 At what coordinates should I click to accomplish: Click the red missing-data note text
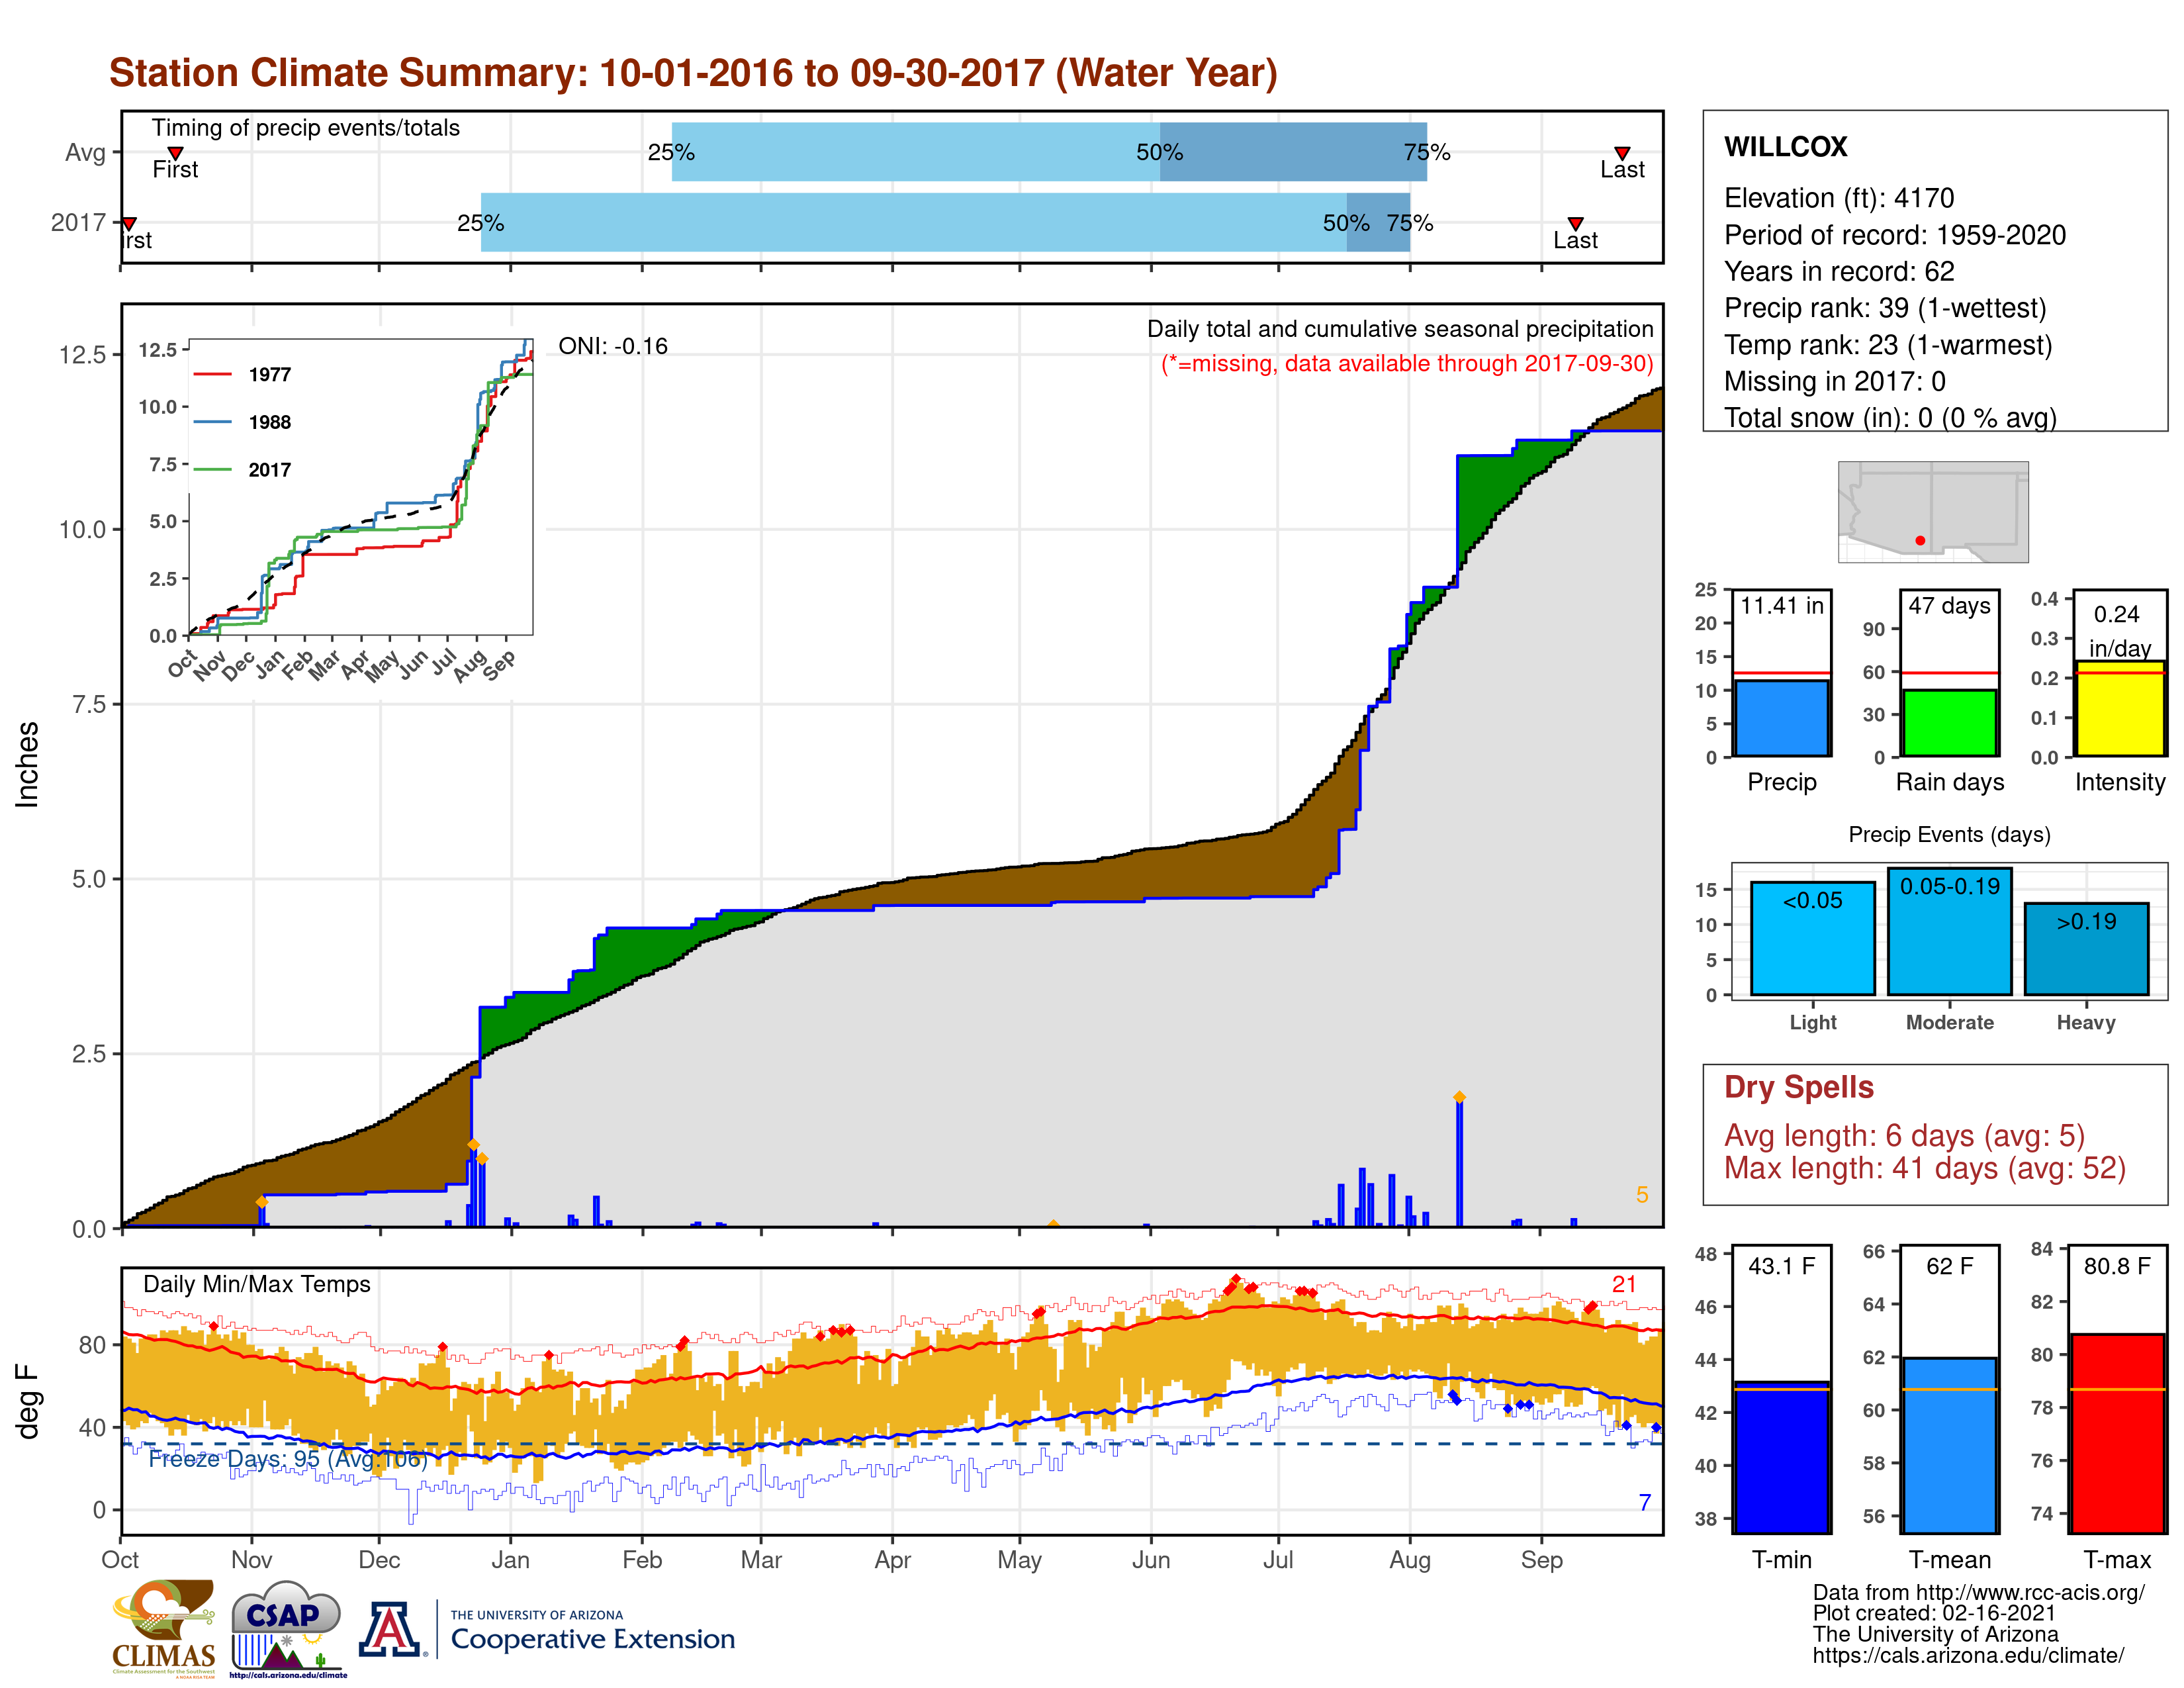[x=1406, y=364]
